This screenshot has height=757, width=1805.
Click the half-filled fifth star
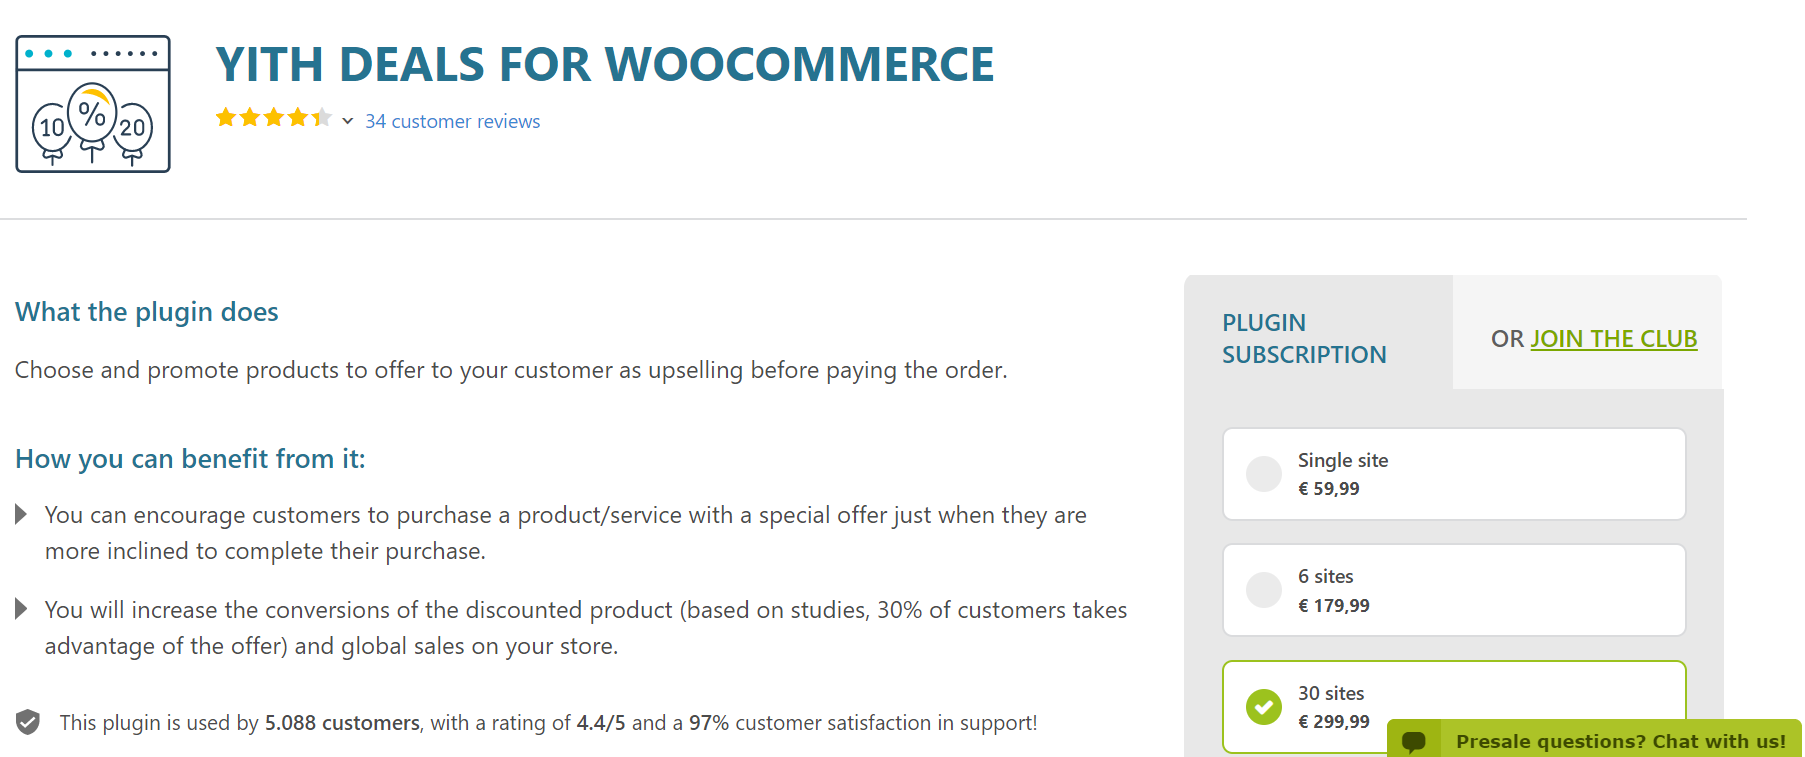coord(321,118)
